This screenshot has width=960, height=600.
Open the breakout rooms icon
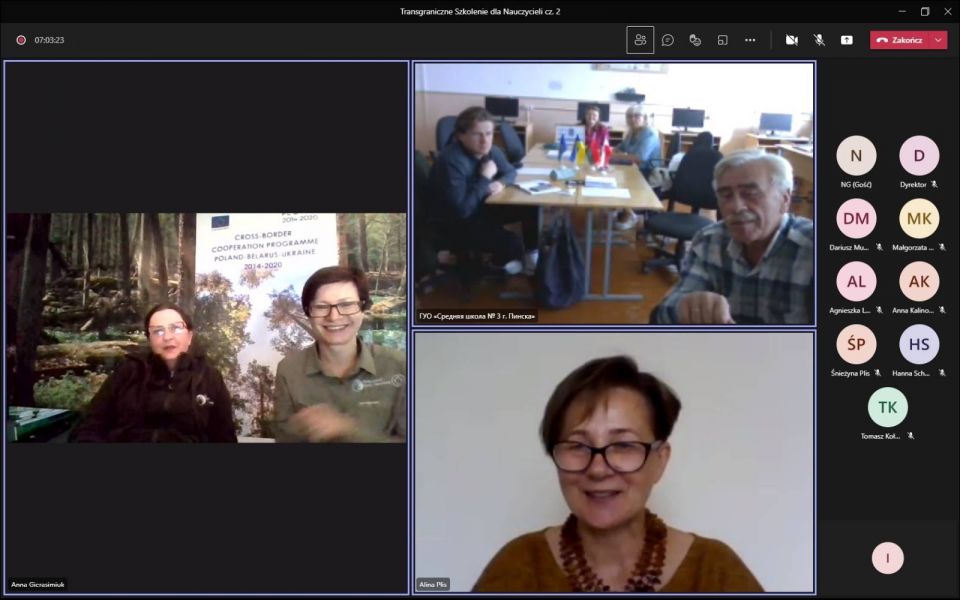click(x=722, y=40)
